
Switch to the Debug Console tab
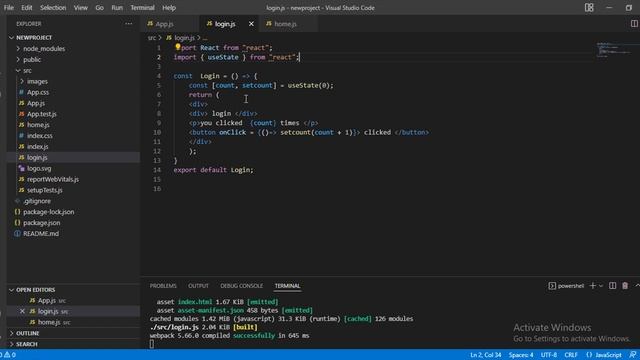242,286
